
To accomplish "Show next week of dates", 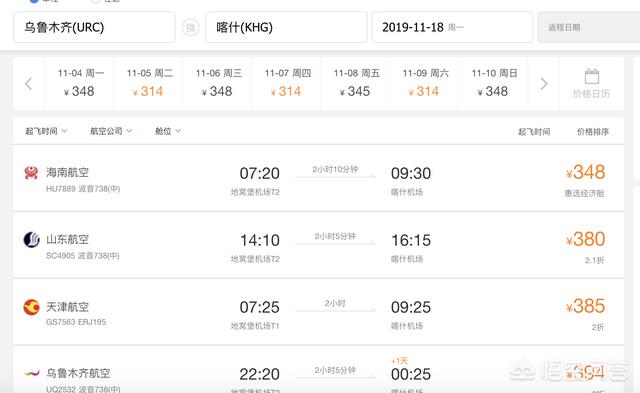I will click(544, 84).
